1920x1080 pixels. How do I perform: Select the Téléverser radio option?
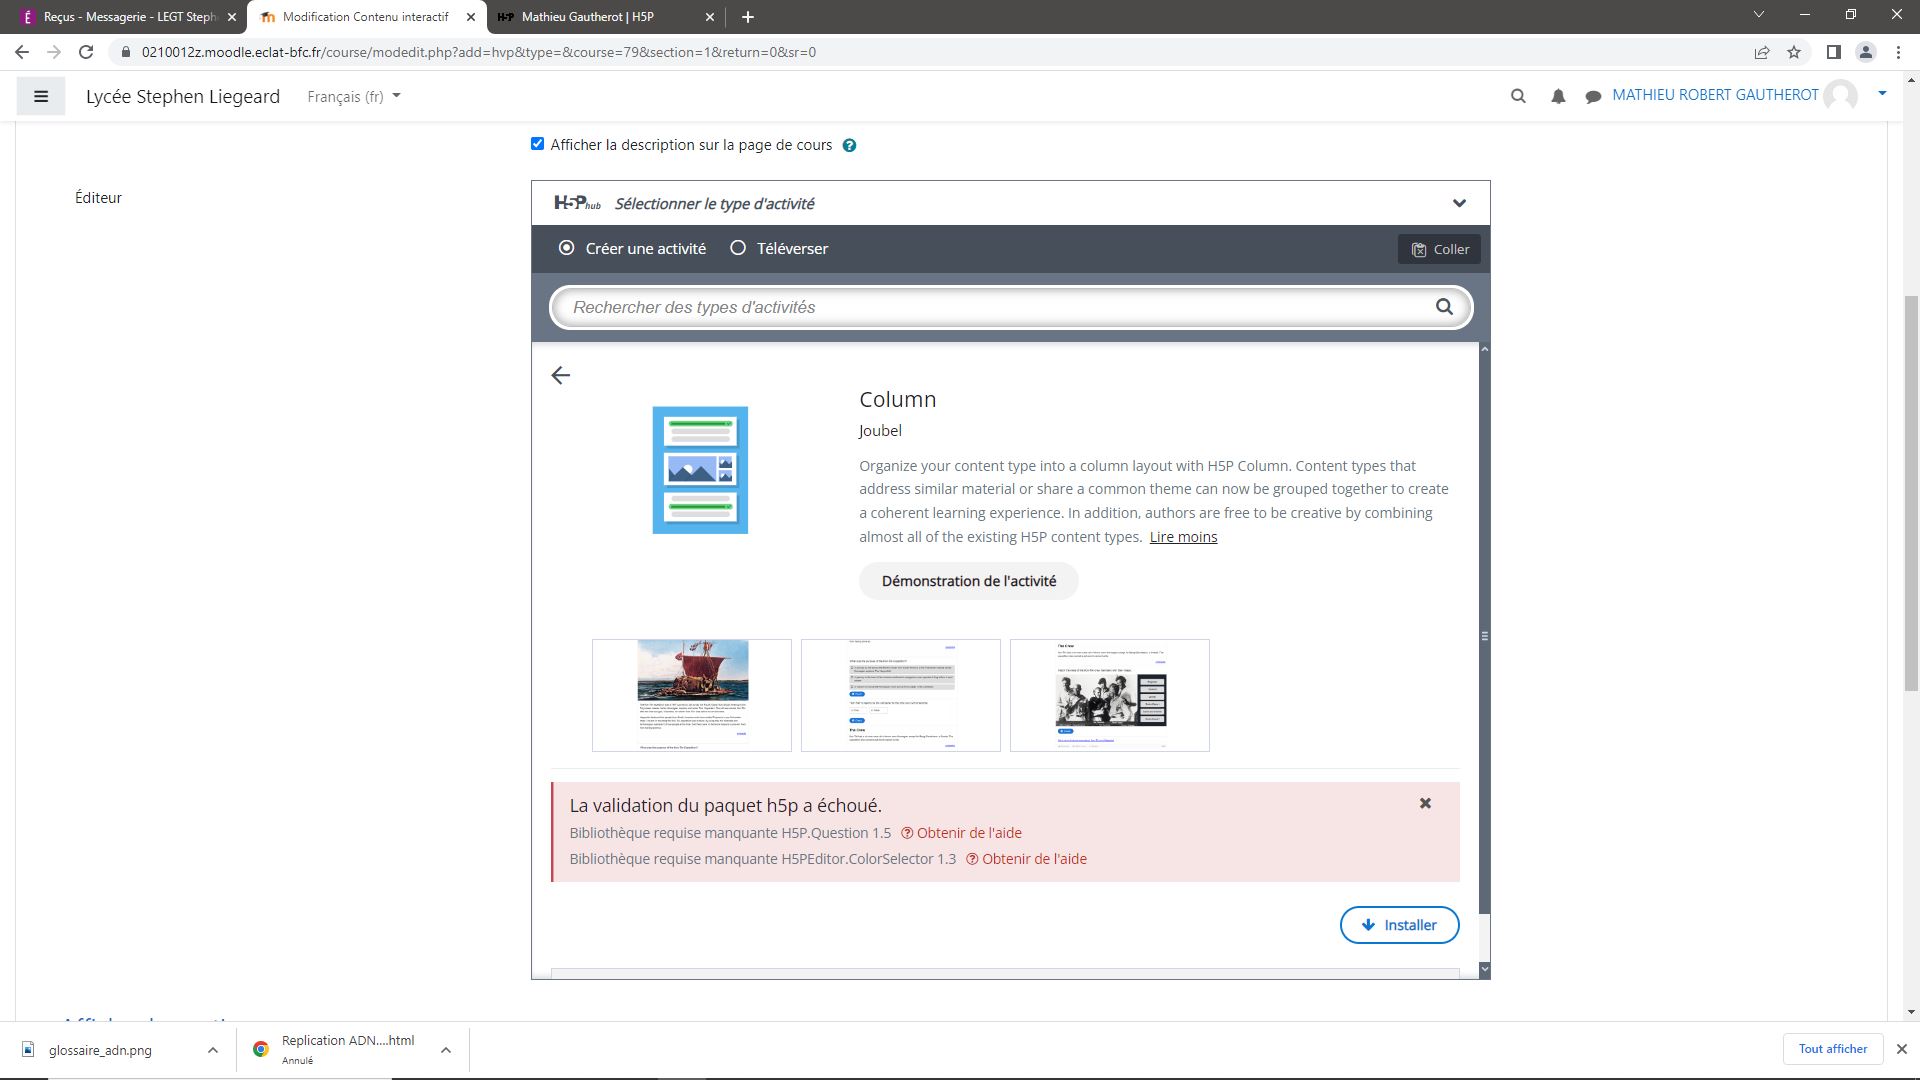[738, 248]
